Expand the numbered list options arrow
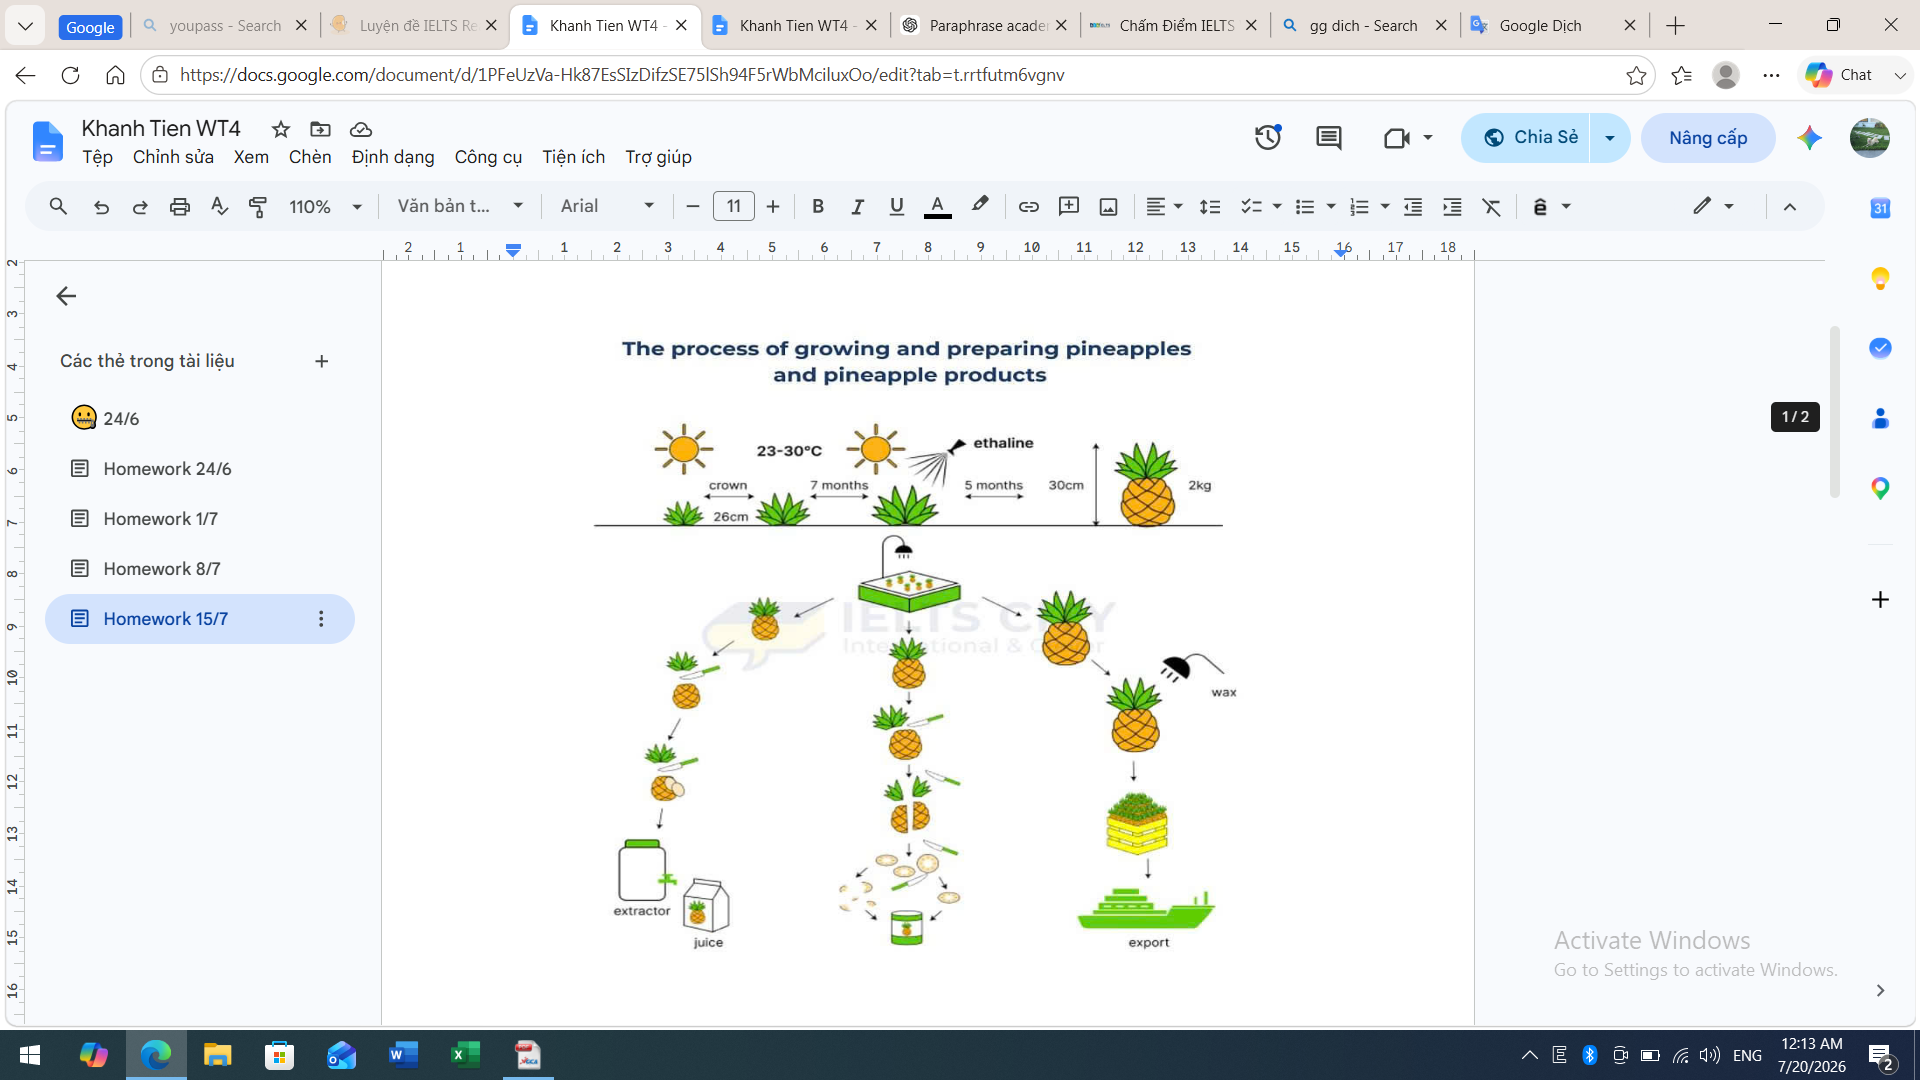1920x1080 pixels. click(x=1385, y=206)
